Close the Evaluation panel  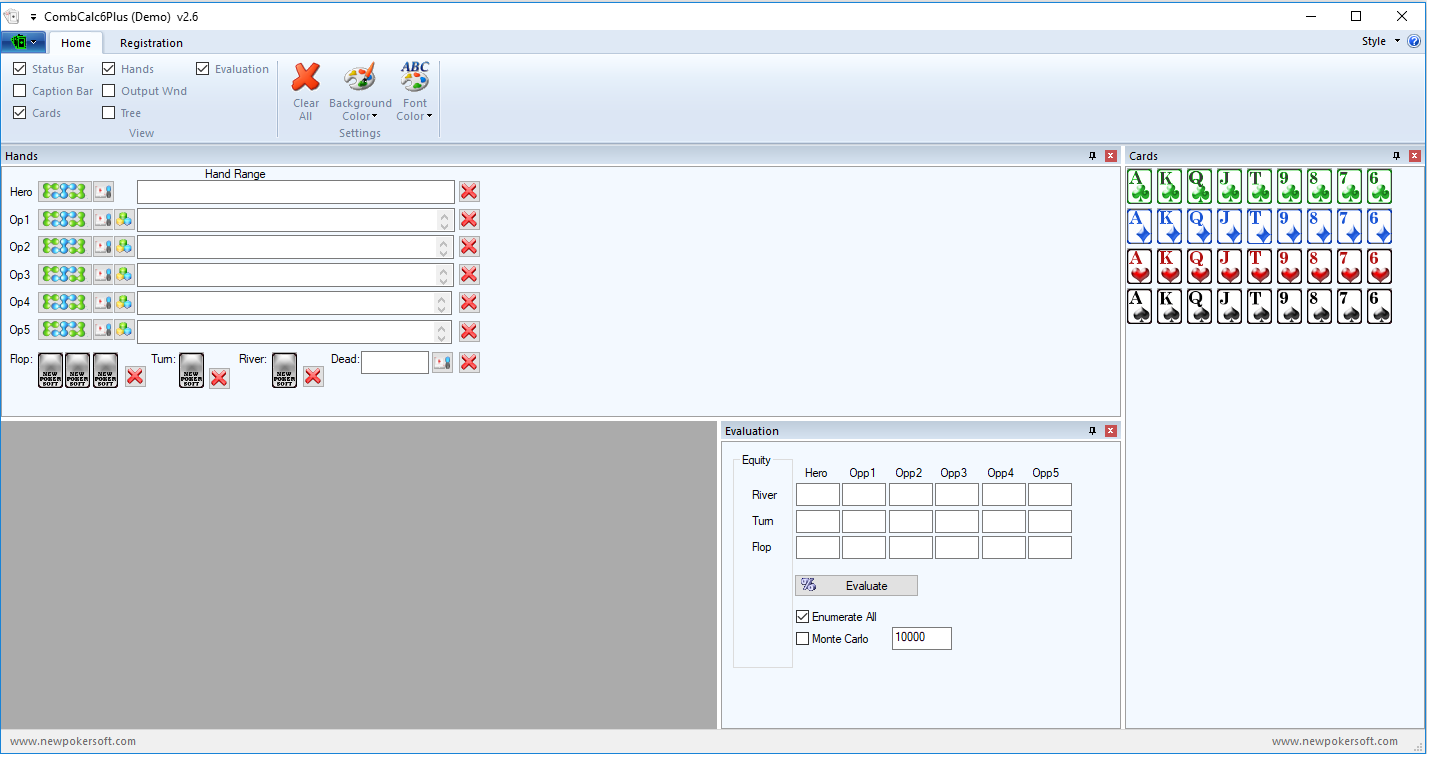[1111, 431]
